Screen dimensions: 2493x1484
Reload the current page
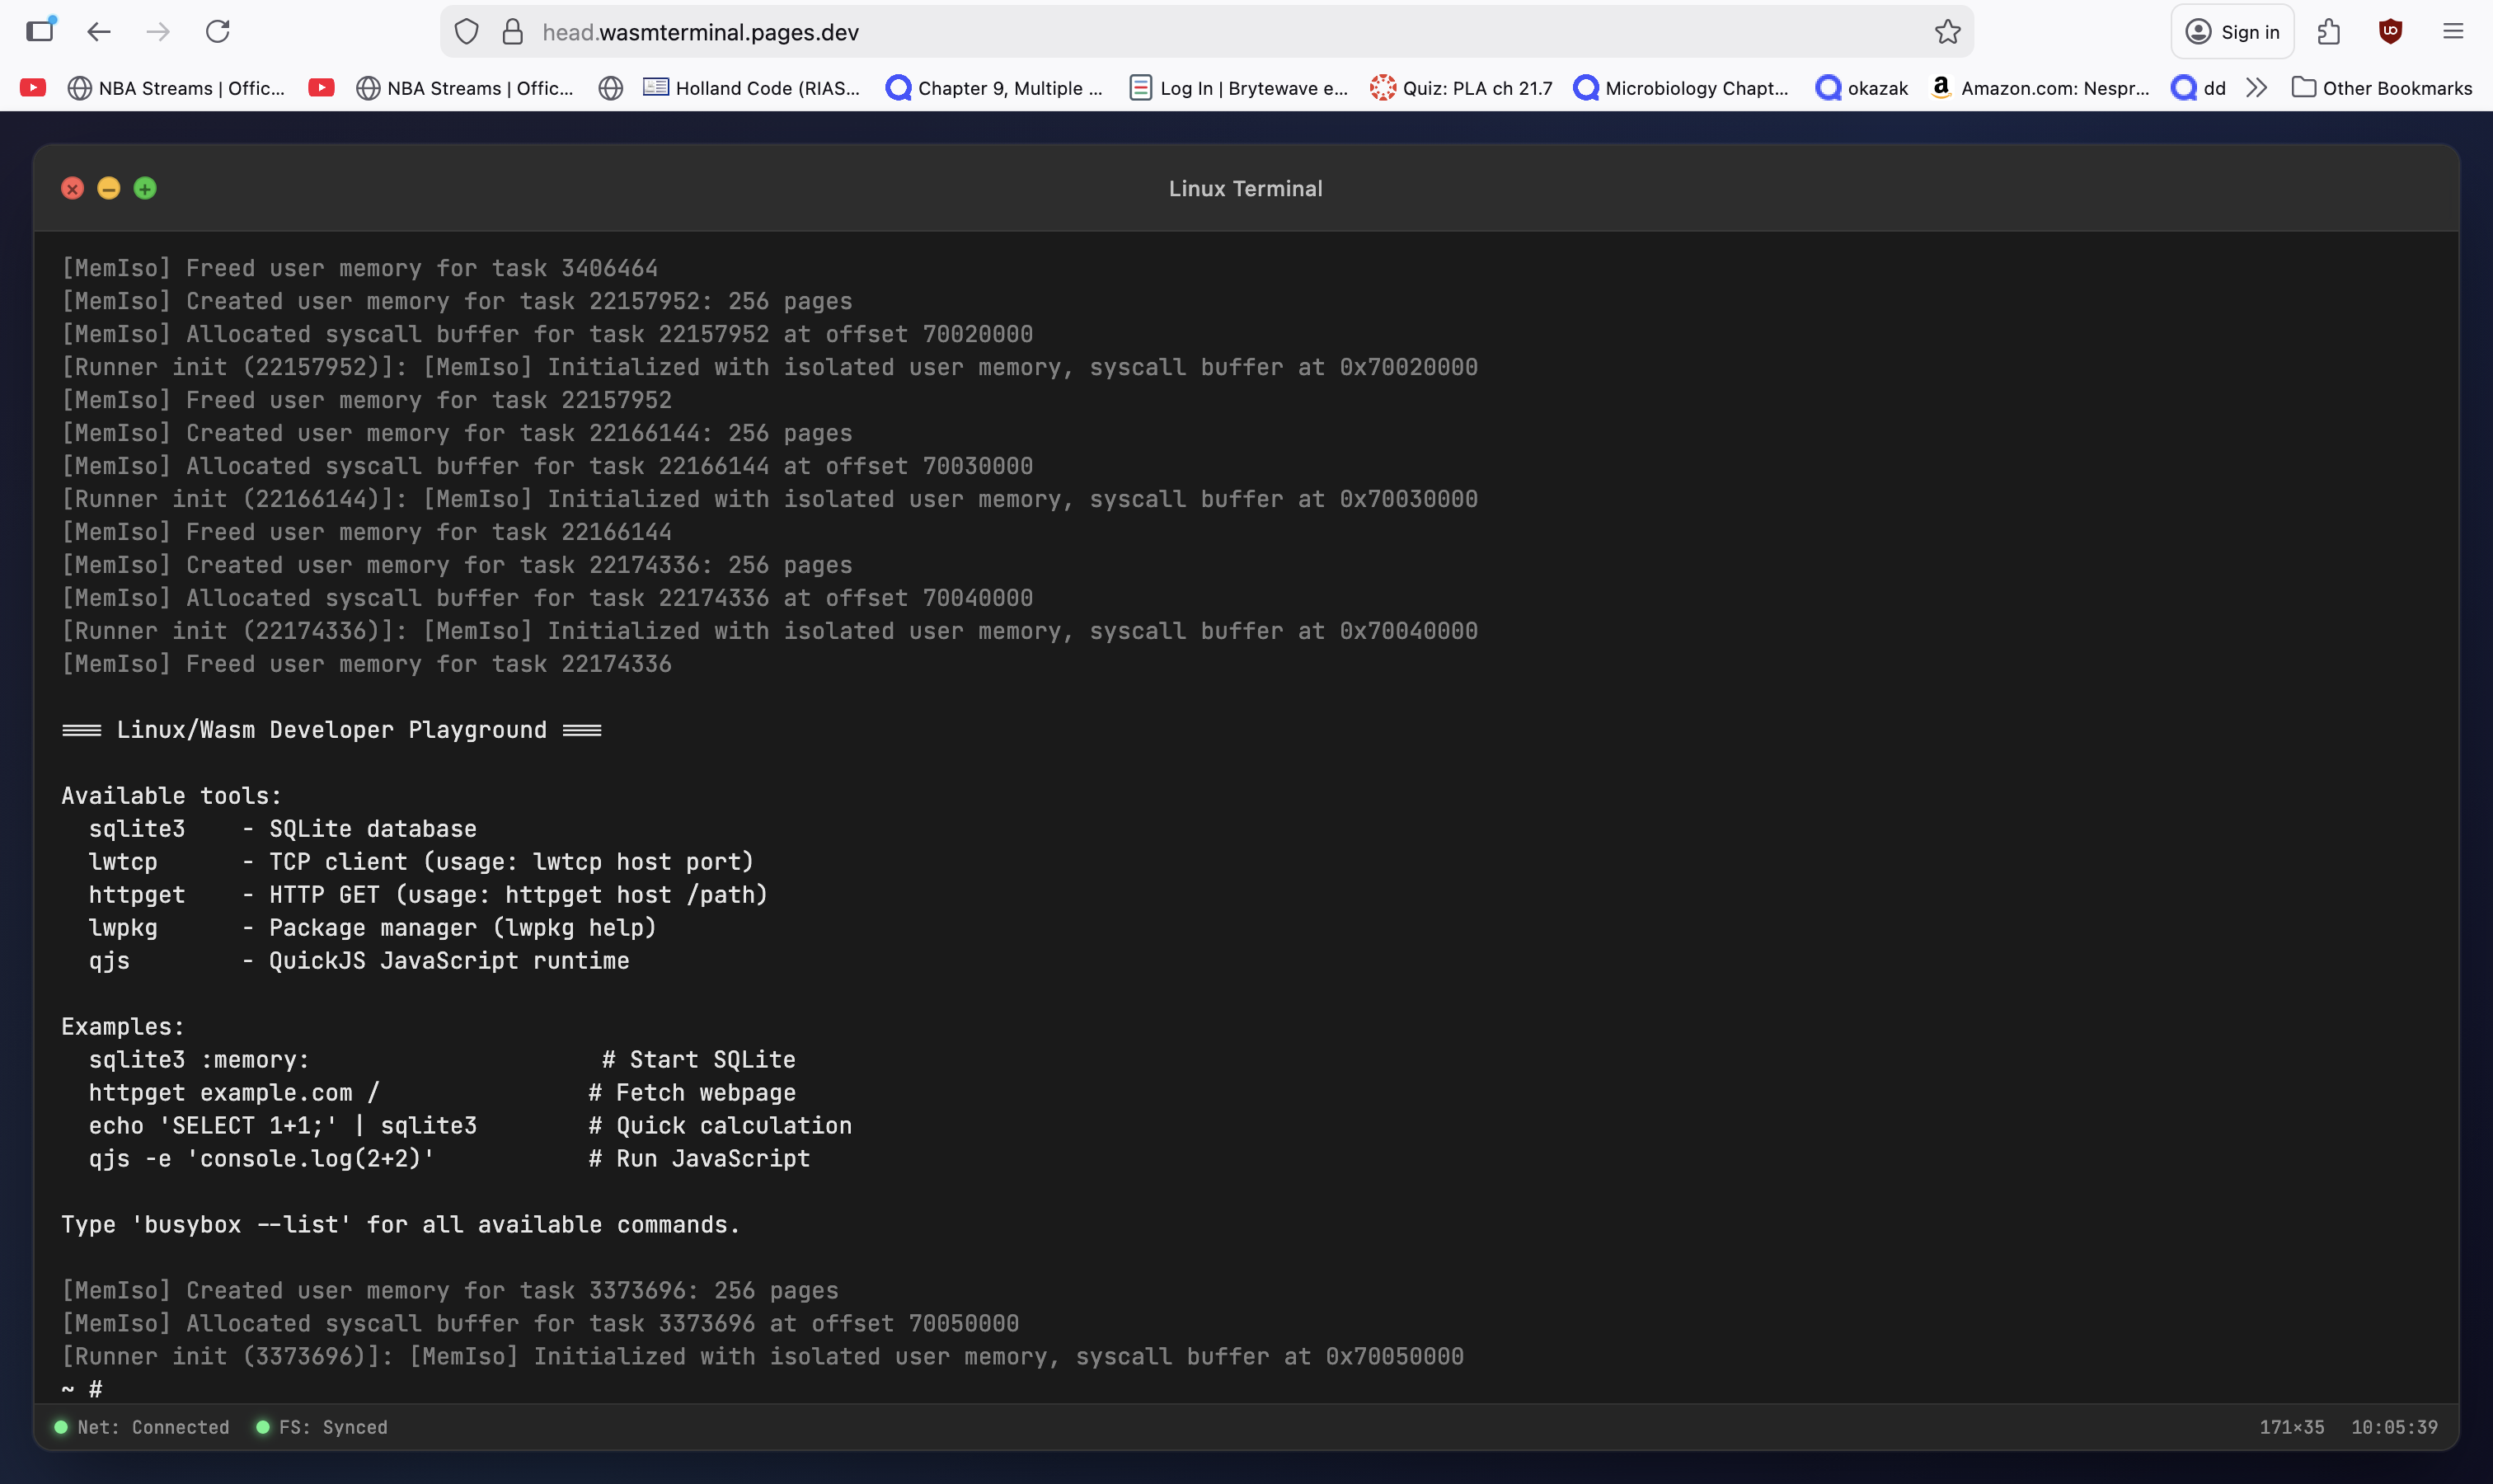[x=218, y=32]
